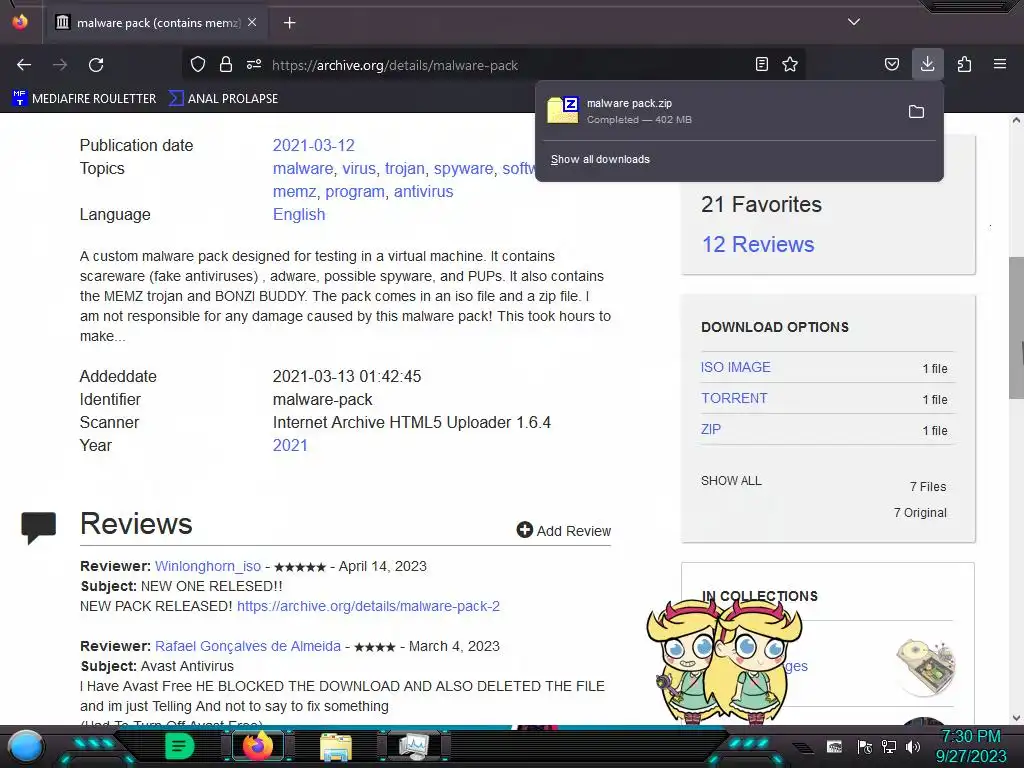This screenshot has width=1024, height=768.
Task: Open reviewer Rafael Gonçalves de Almeida profile
Action: click(x=248, y=646)
